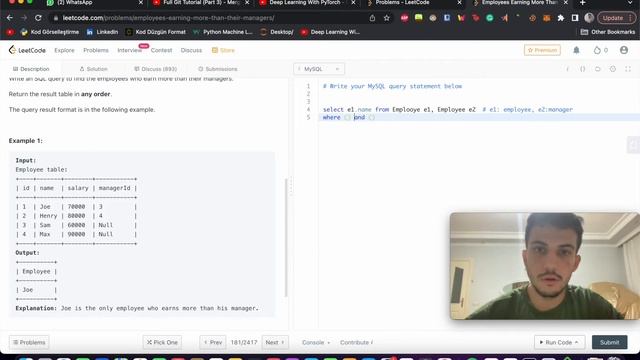Viewport: 640px width, 360px height.
Task: Reset code to default with the revert icon
Action: [598, 69]
